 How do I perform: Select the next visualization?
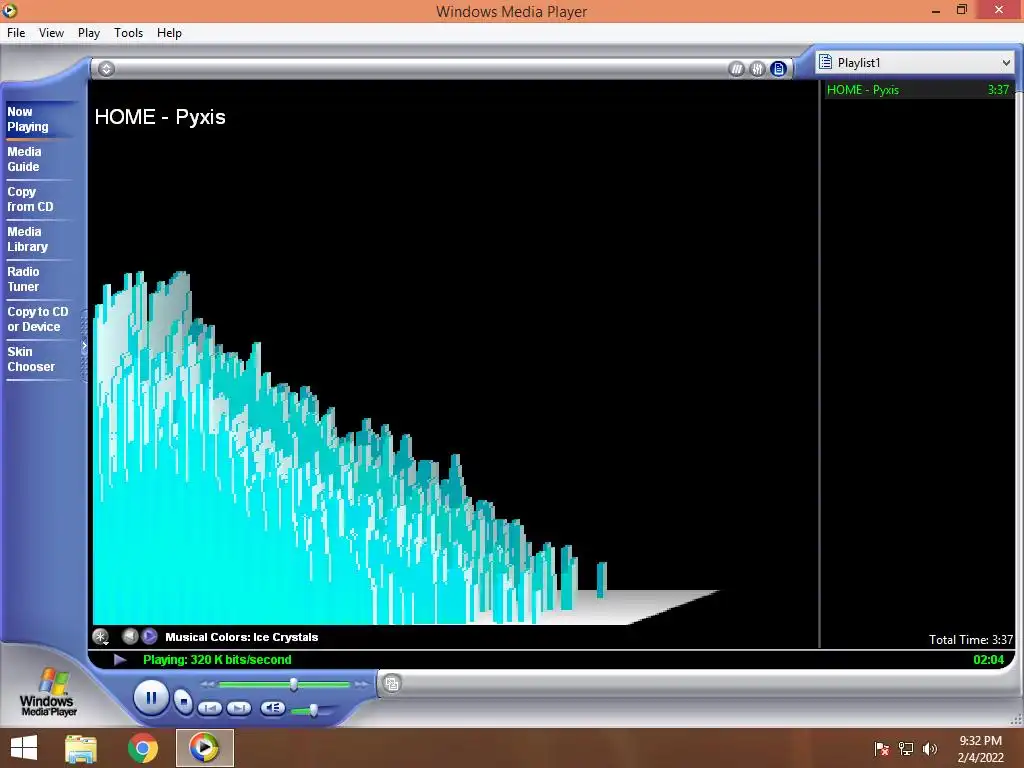point(150,635)
